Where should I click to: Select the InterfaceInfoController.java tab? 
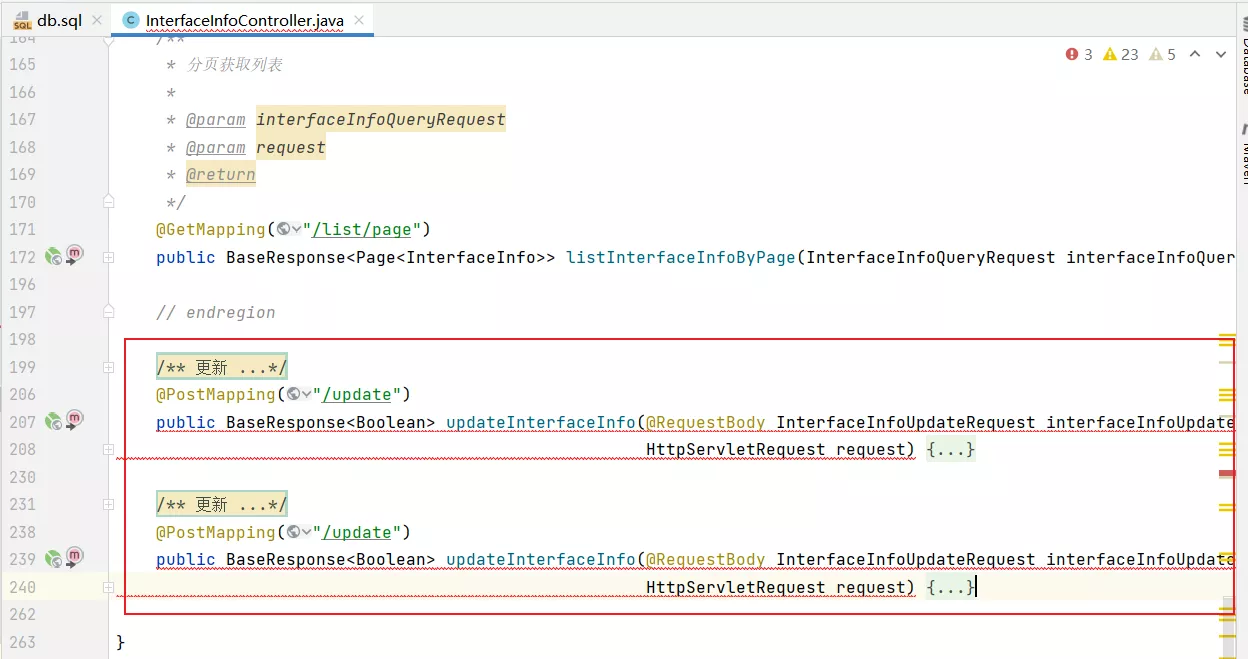(242, 21)
